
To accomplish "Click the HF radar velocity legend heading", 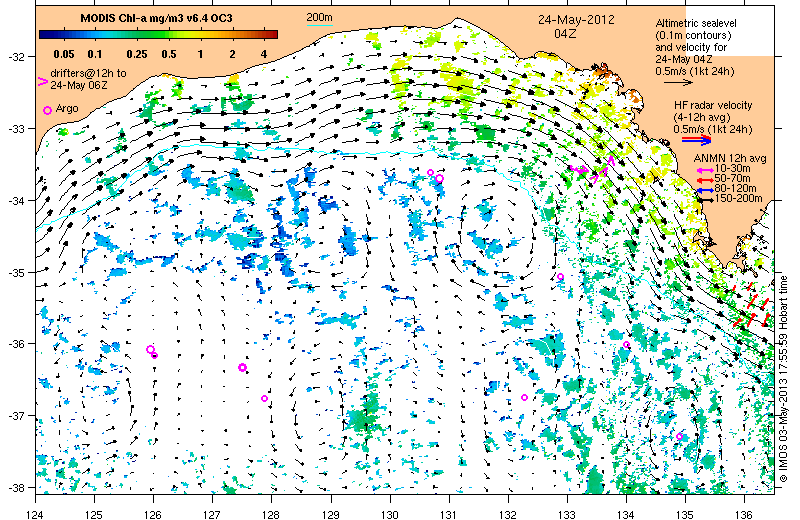I will (713, 105).
